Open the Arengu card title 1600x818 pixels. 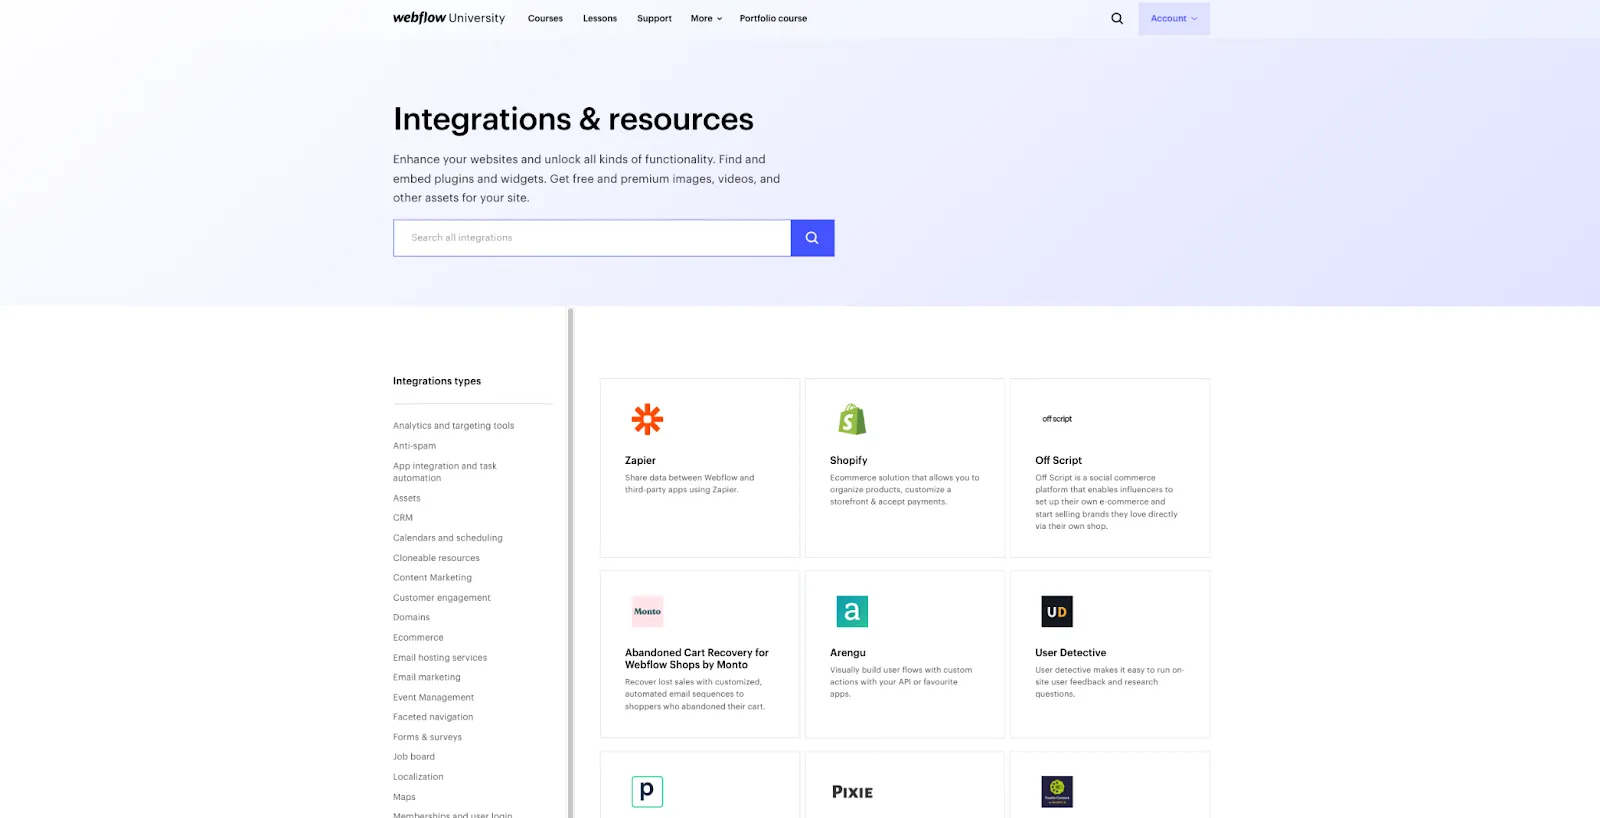(848, 653)
